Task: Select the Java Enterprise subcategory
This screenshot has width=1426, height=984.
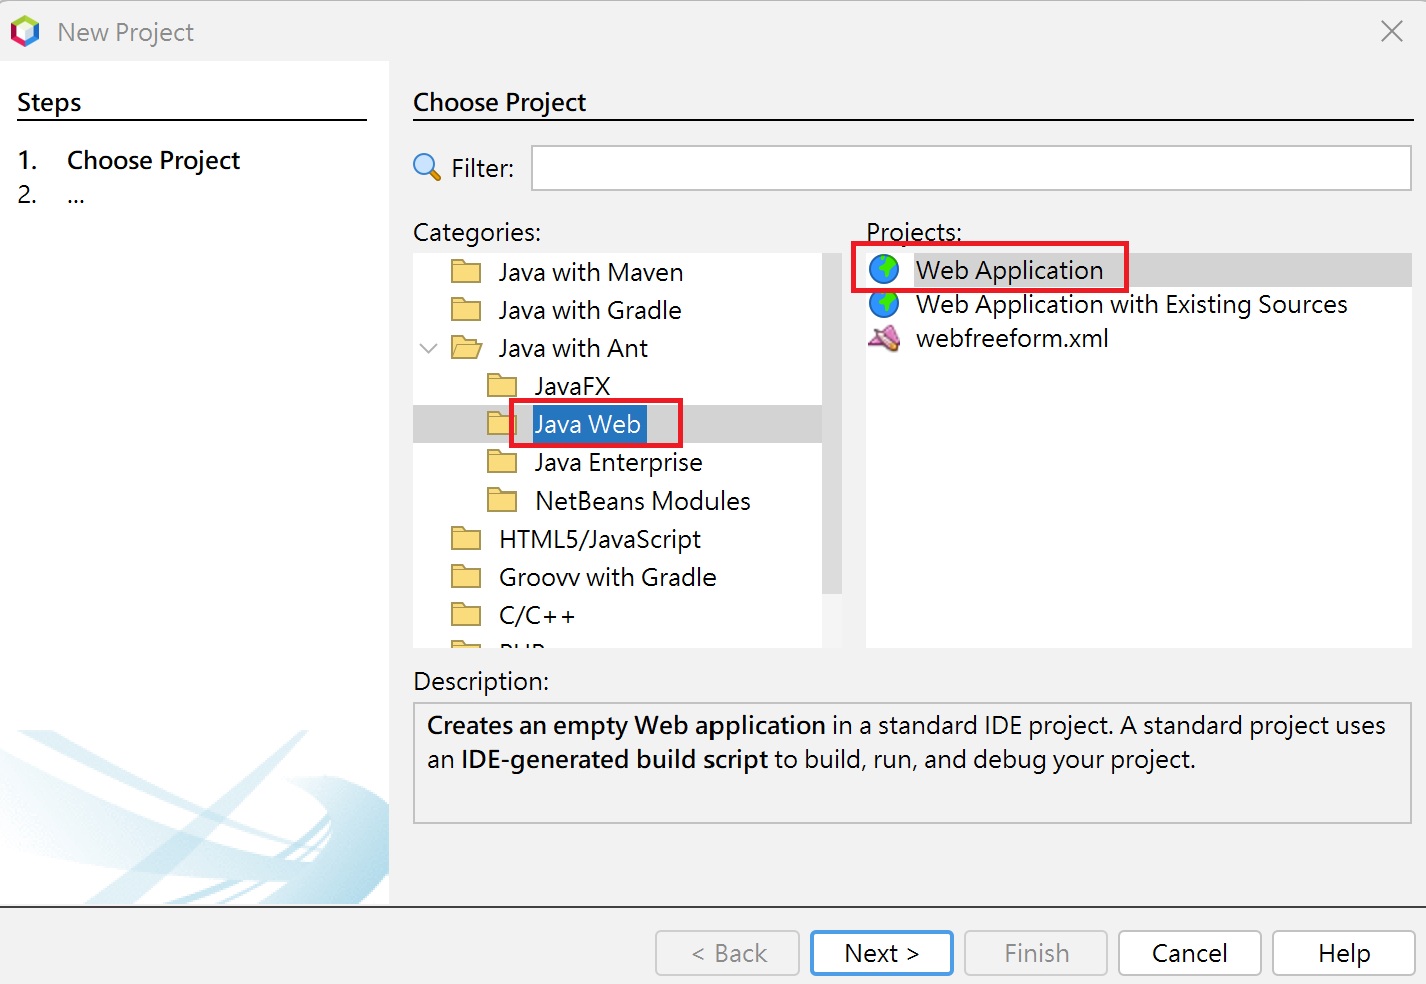Action: click(x=618, y=462)
